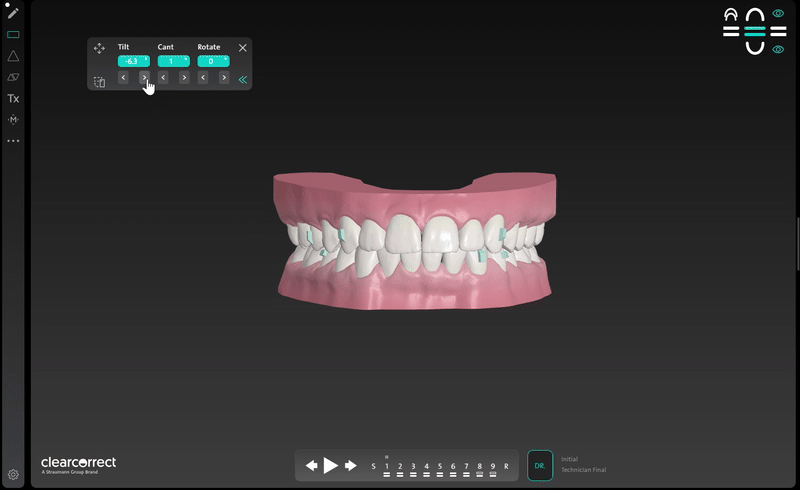Image resolution: width=800 pixels, height=490 pixels.
Task: Select the pencil annotation tool
Action: coord(13,13)
